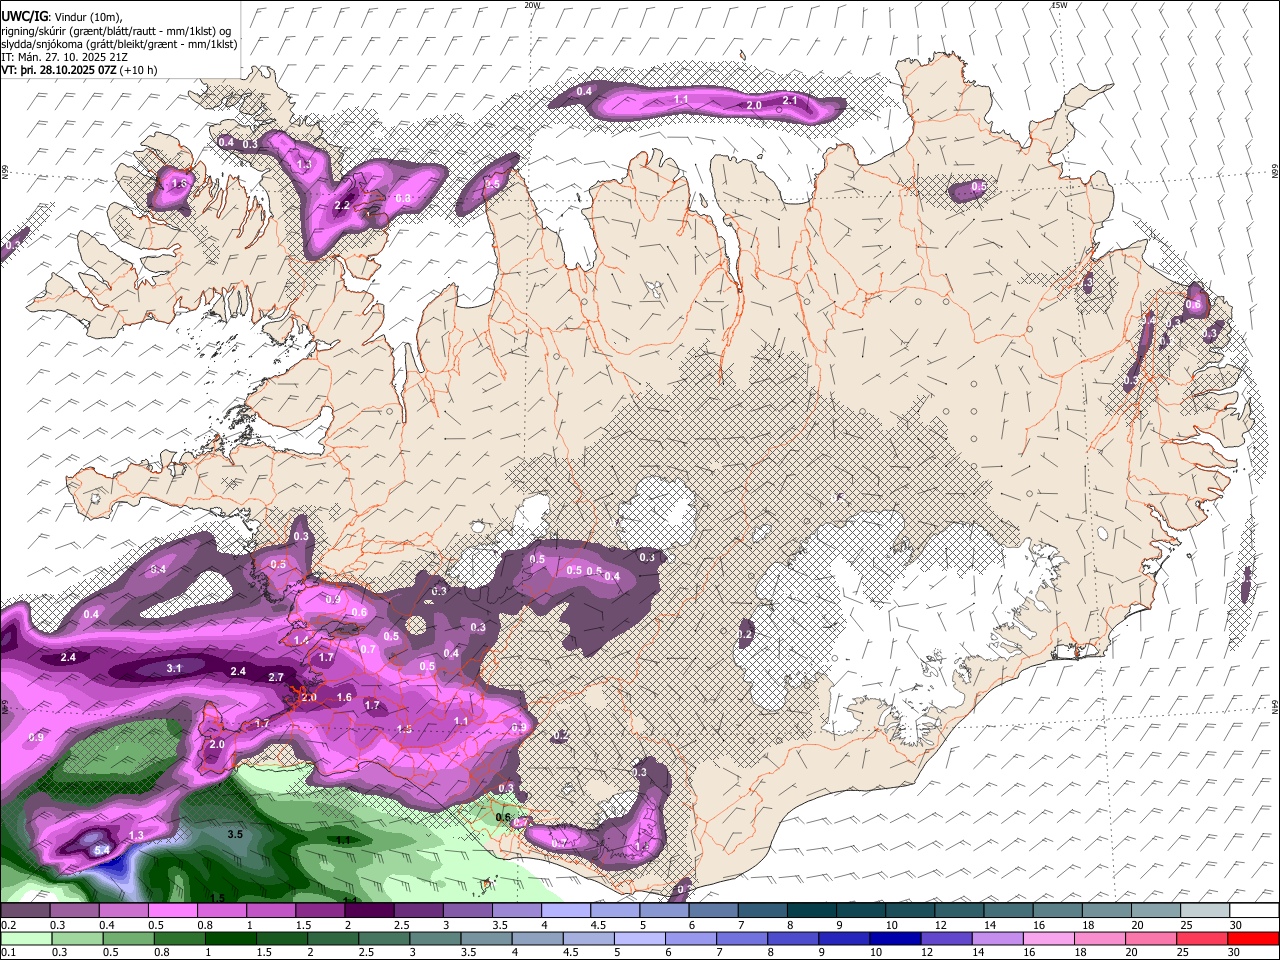Click the 'slydda/snjókoma' description line
This screenshot has width=1280, height=960.
119,44
